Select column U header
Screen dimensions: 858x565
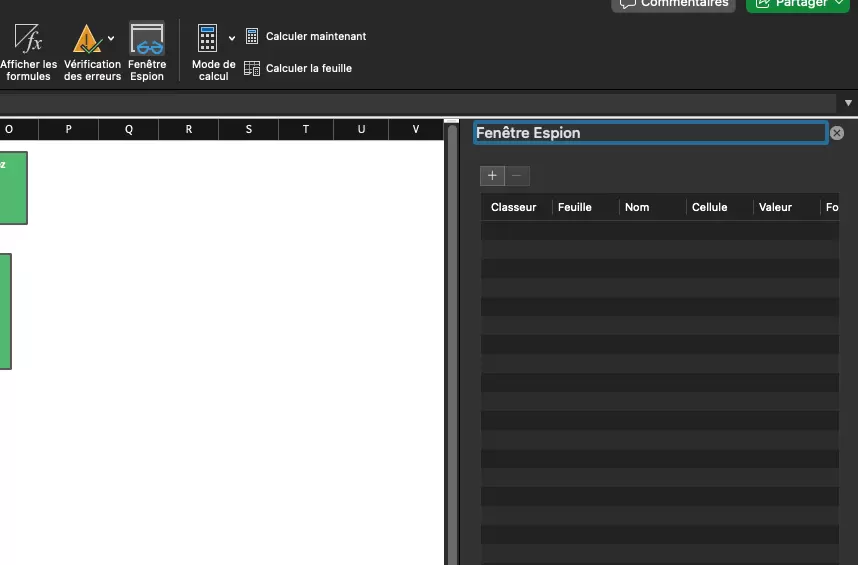361,130
